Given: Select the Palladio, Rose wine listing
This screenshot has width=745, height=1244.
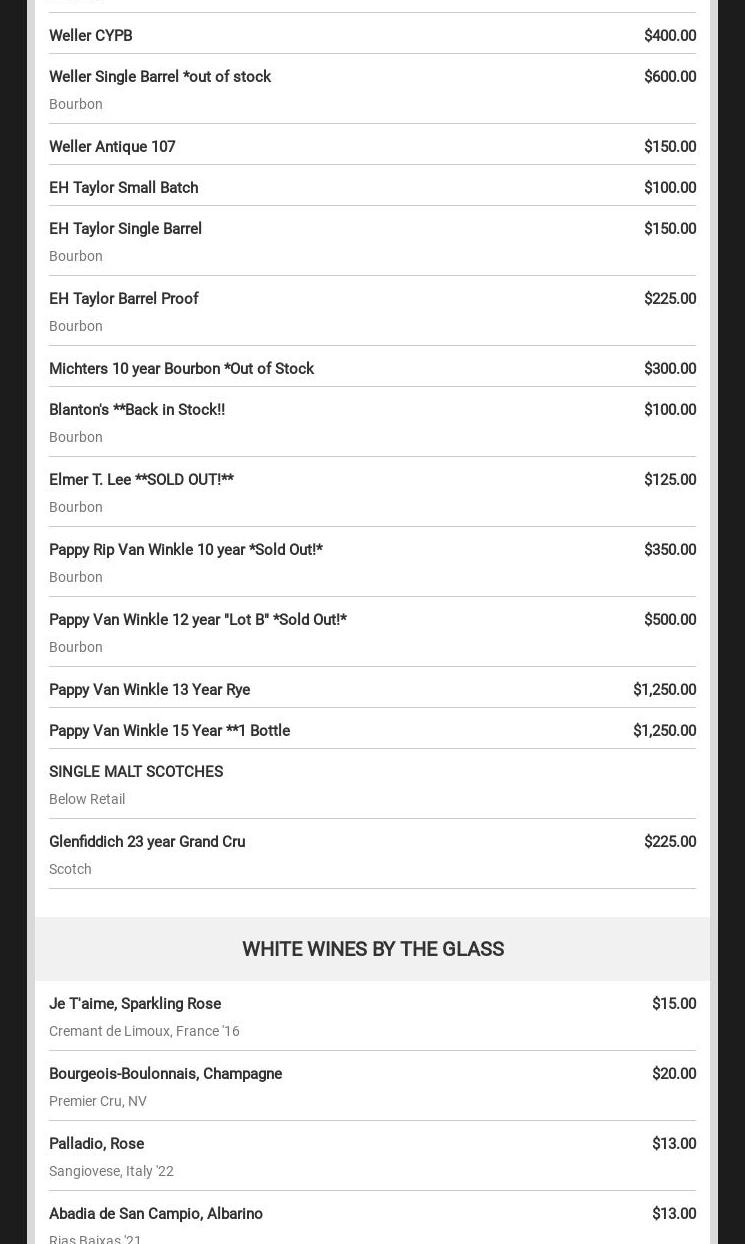Looking at the screenshot, I should [97, 1144].
